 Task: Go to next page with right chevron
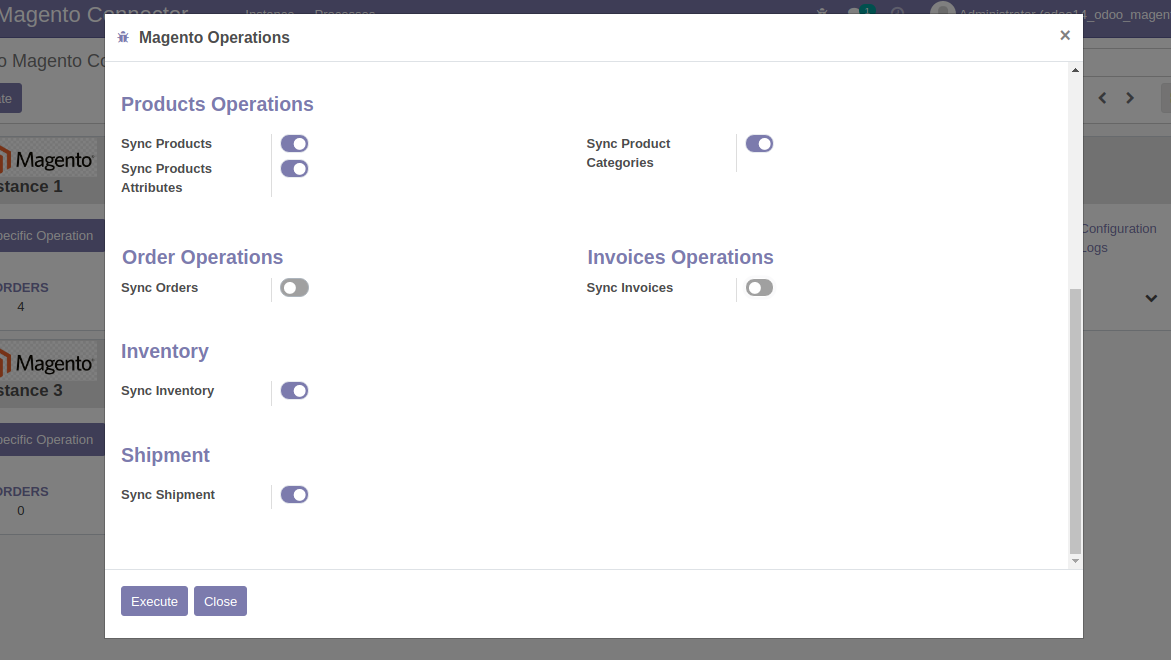pyautogui.click(x=1130, y=98)
